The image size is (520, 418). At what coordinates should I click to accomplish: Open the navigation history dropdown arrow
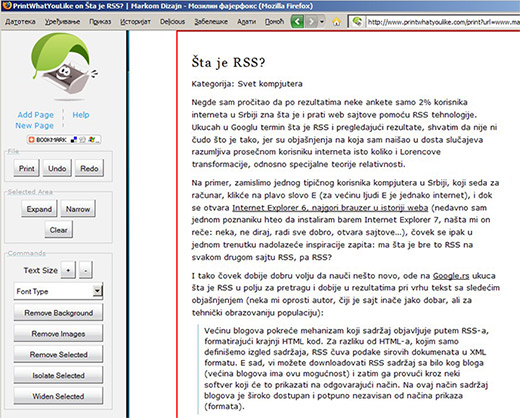coord(322,22)
